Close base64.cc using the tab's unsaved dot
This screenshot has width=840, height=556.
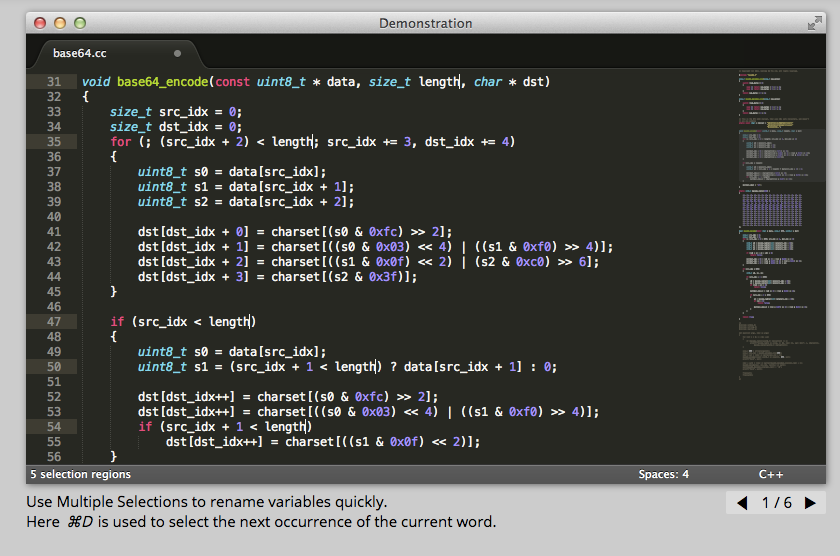178,53
